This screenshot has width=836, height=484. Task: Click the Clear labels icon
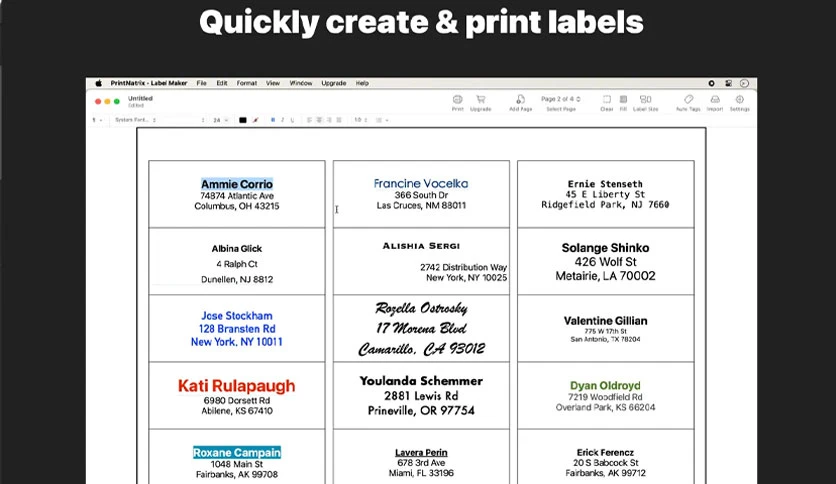pyautogui.click(x=607, y=100)
